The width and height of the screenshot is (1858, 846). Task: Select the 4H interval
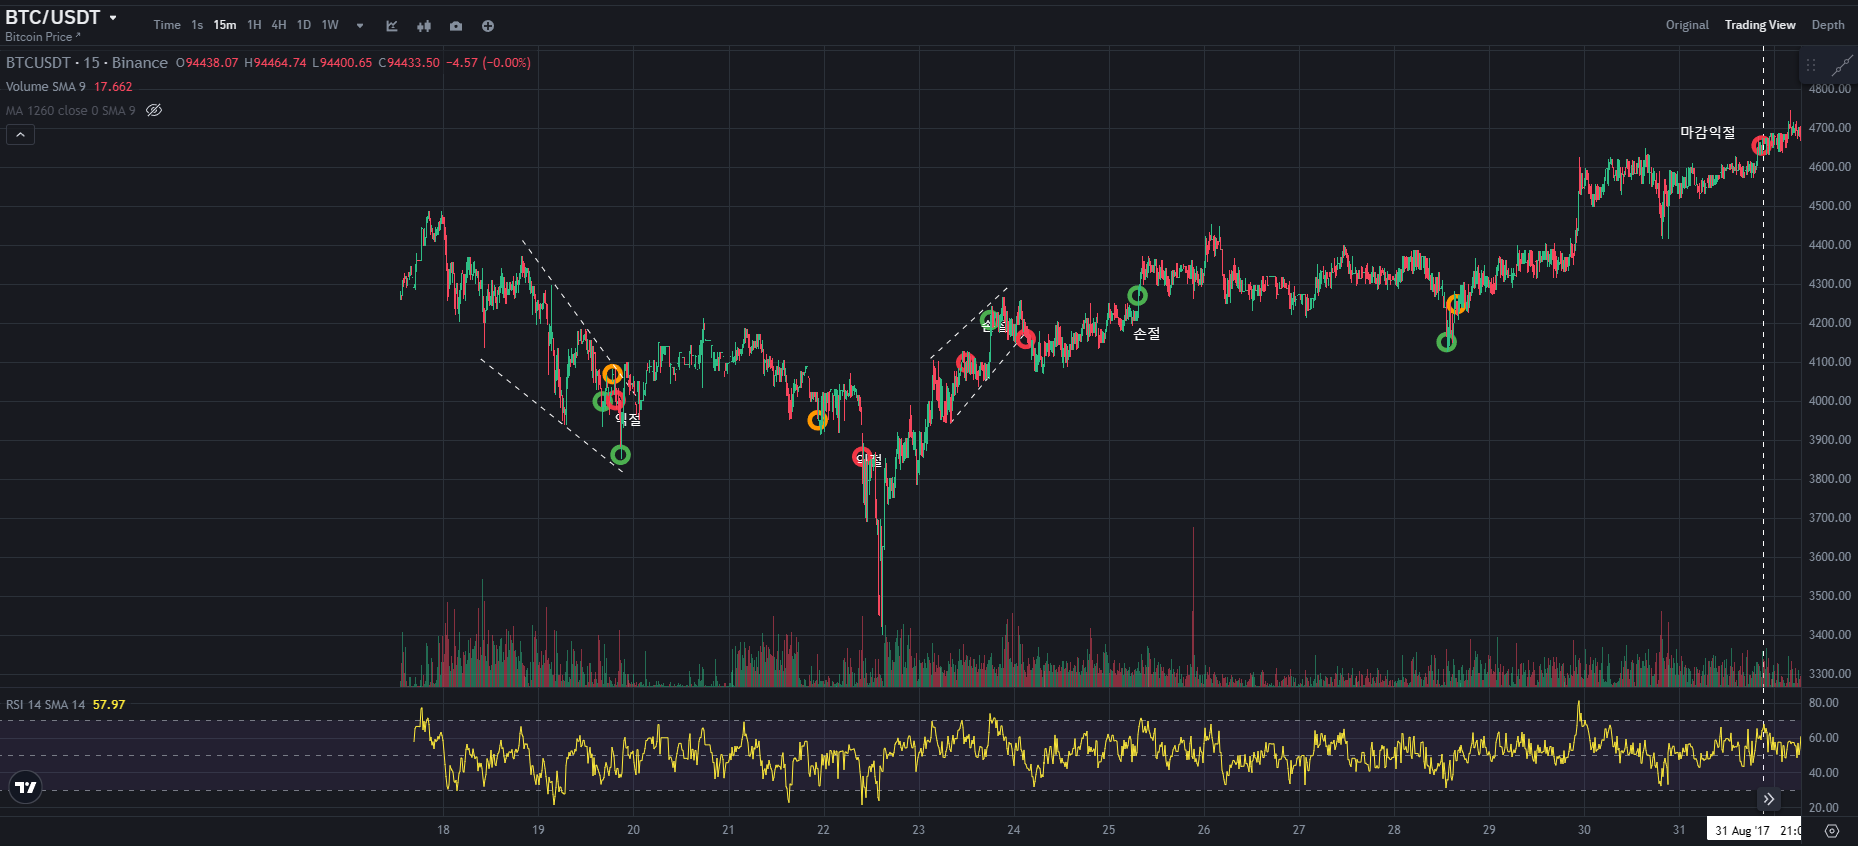pyautogui.click(x=279, y=25)
